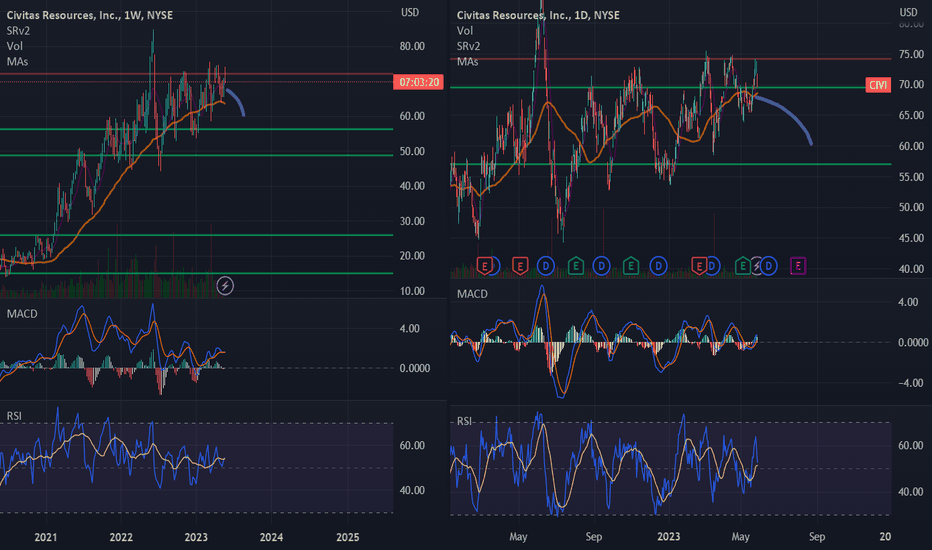Click the 45.00 price on the daily axis
The image size is (932, 550).
click(x=911, y=238)
